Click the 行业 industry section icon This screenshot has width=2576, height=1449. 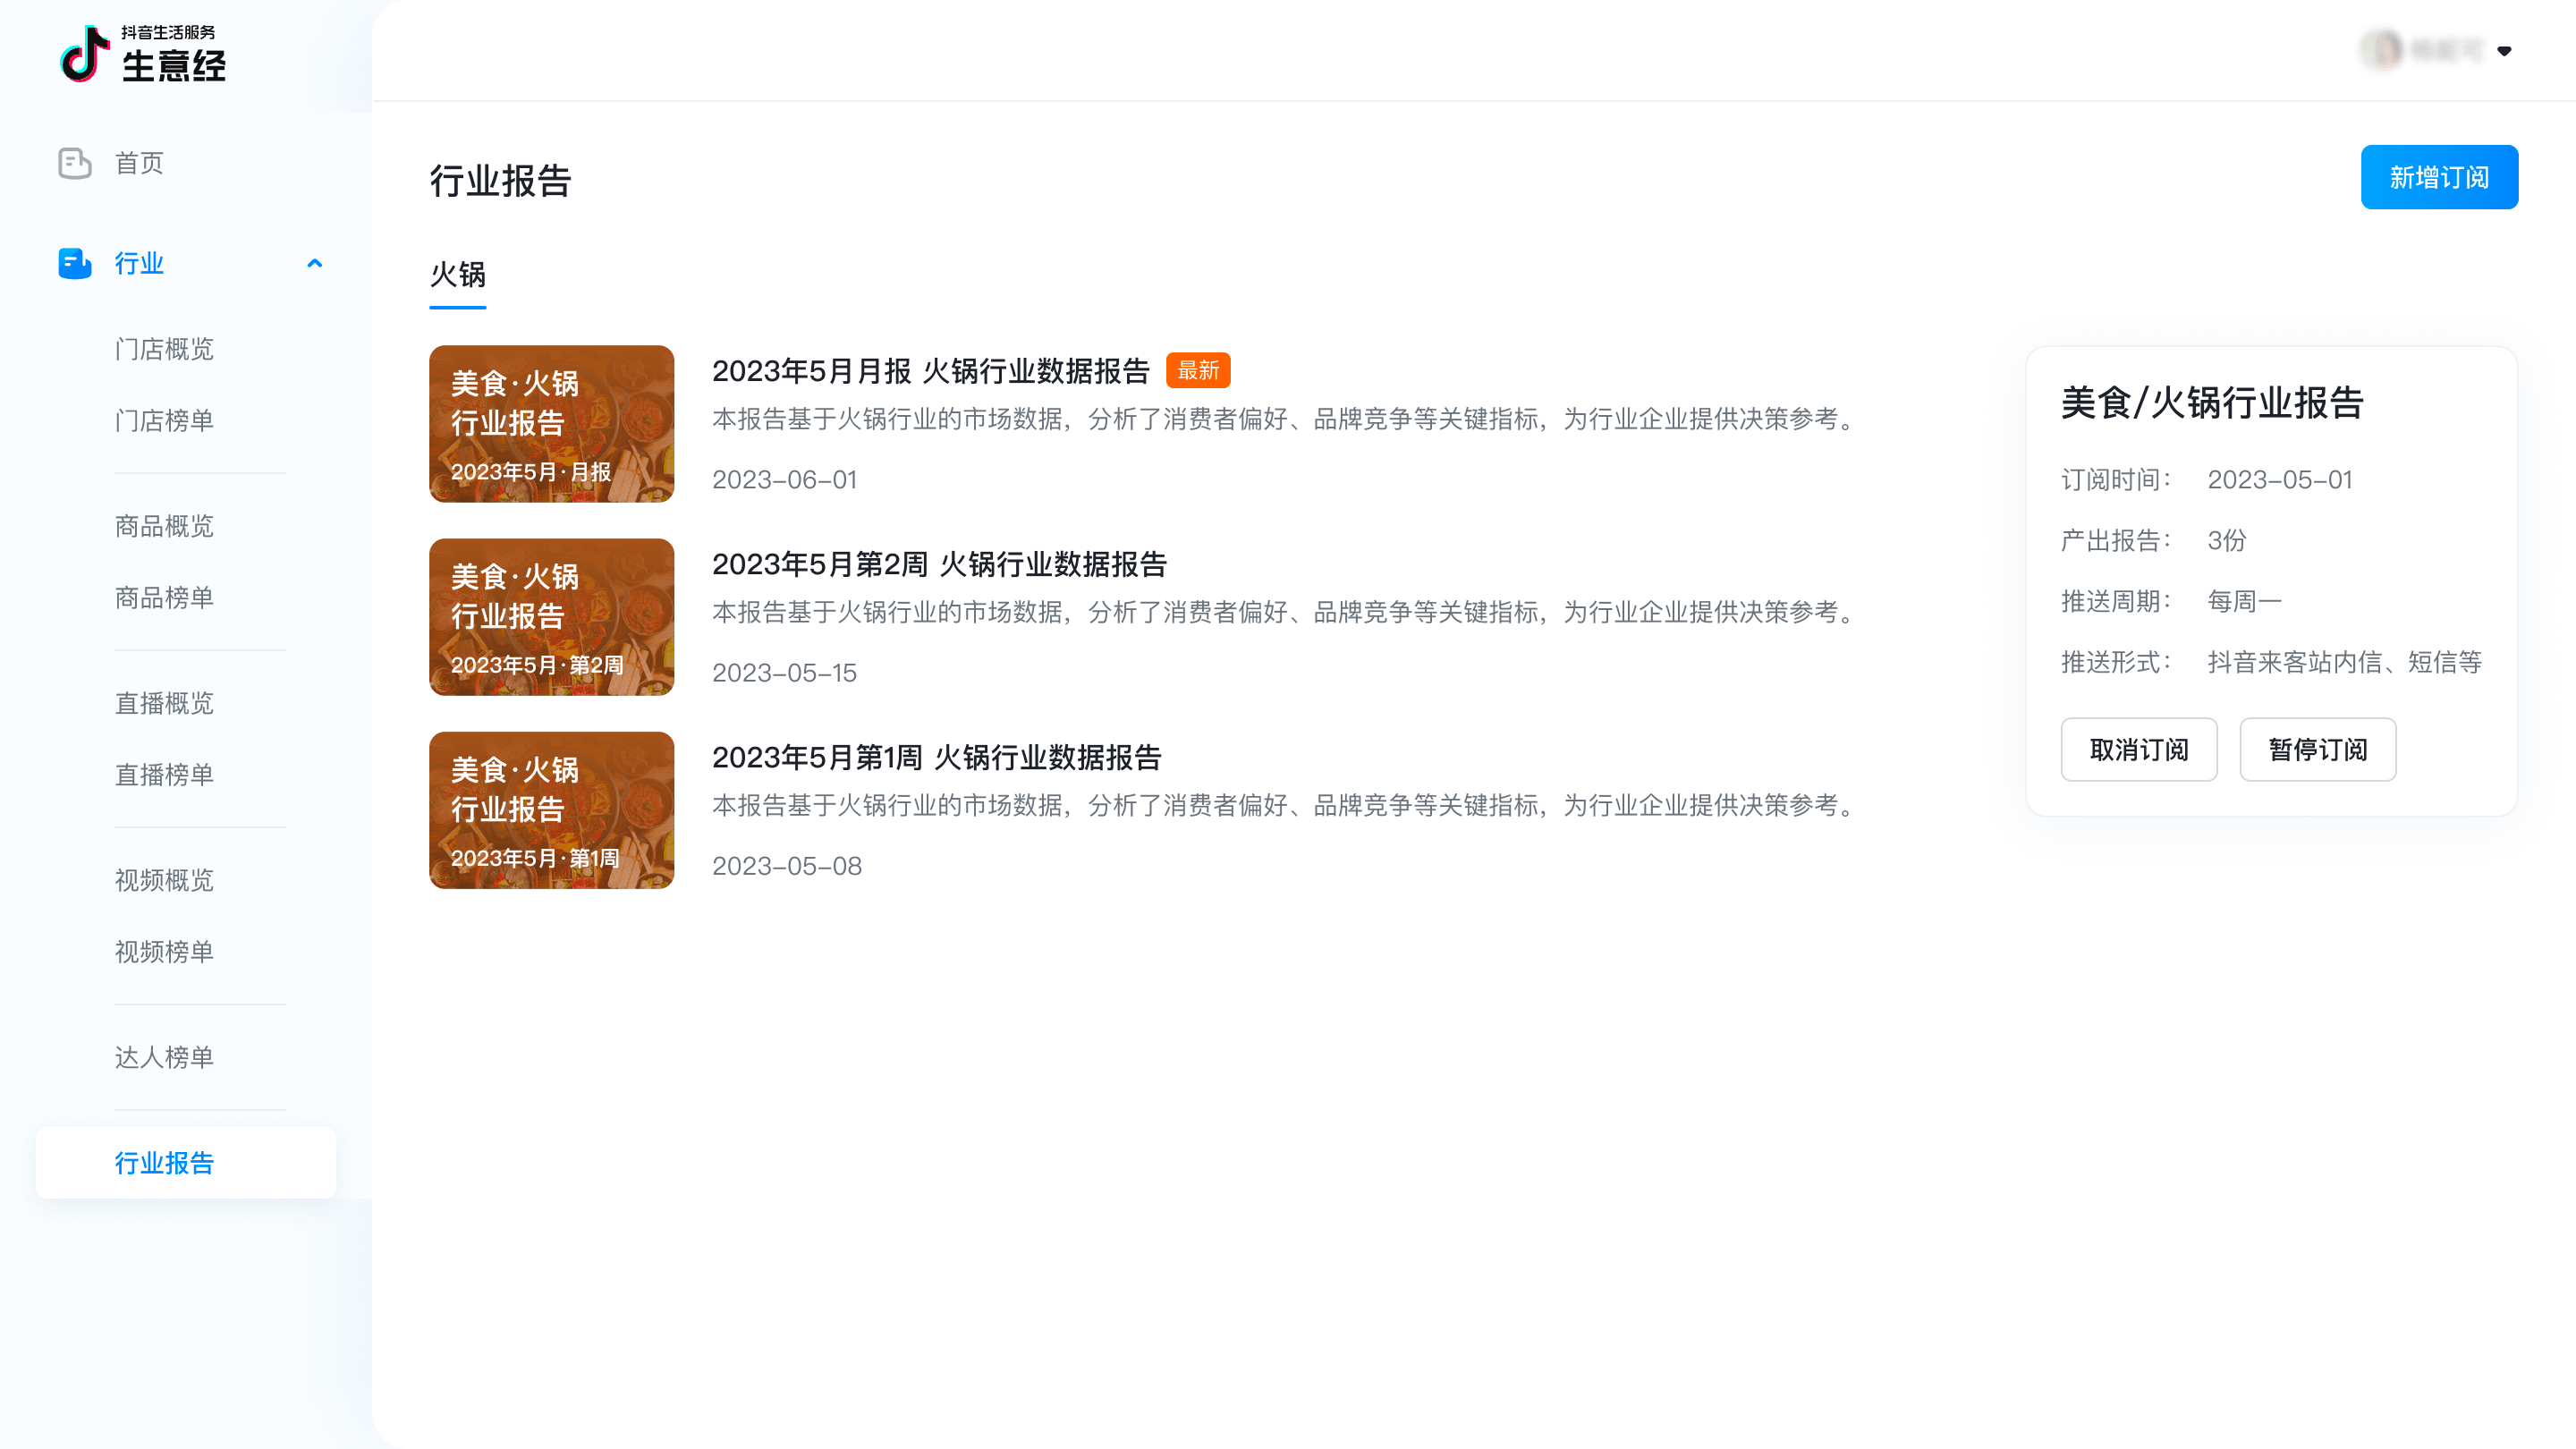coord(74,262)
